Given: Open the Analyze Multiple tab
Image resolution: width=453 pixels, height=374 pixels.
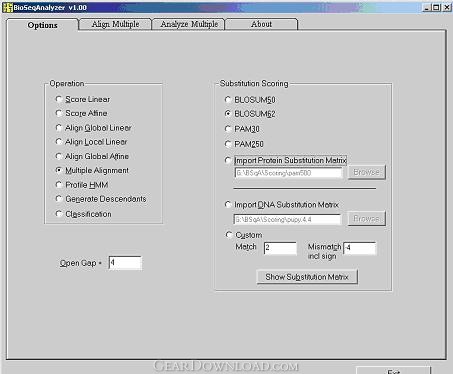Looking at the screenshot, I should 189,24.
